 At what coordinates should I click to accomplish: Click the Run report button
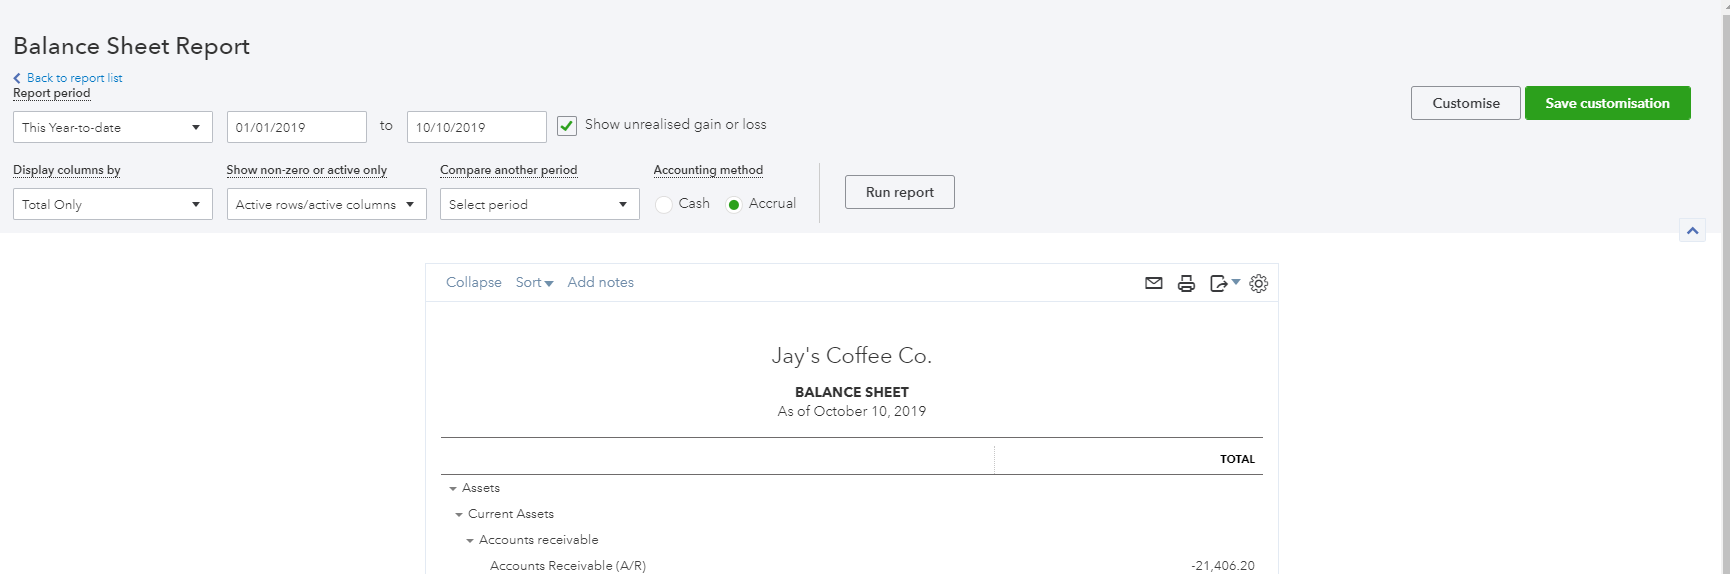899,192
